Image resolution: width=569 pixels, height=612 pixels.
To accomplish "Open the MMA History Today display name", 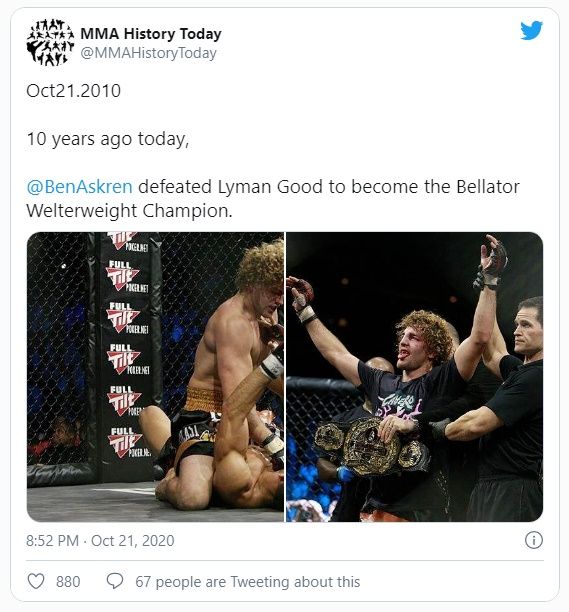I will [151, 34].
